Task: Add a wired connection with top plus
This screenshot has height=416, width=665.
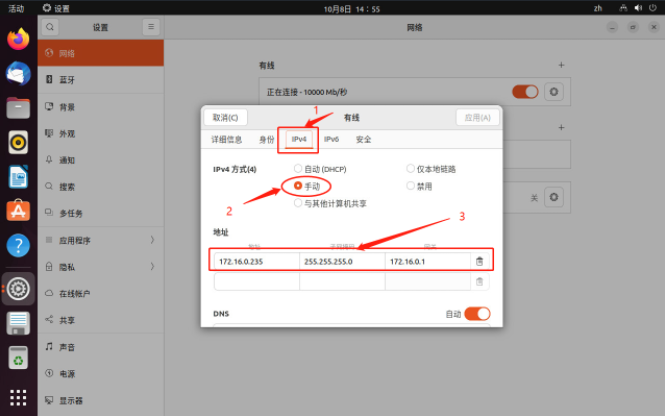Action: pos(561,65)
